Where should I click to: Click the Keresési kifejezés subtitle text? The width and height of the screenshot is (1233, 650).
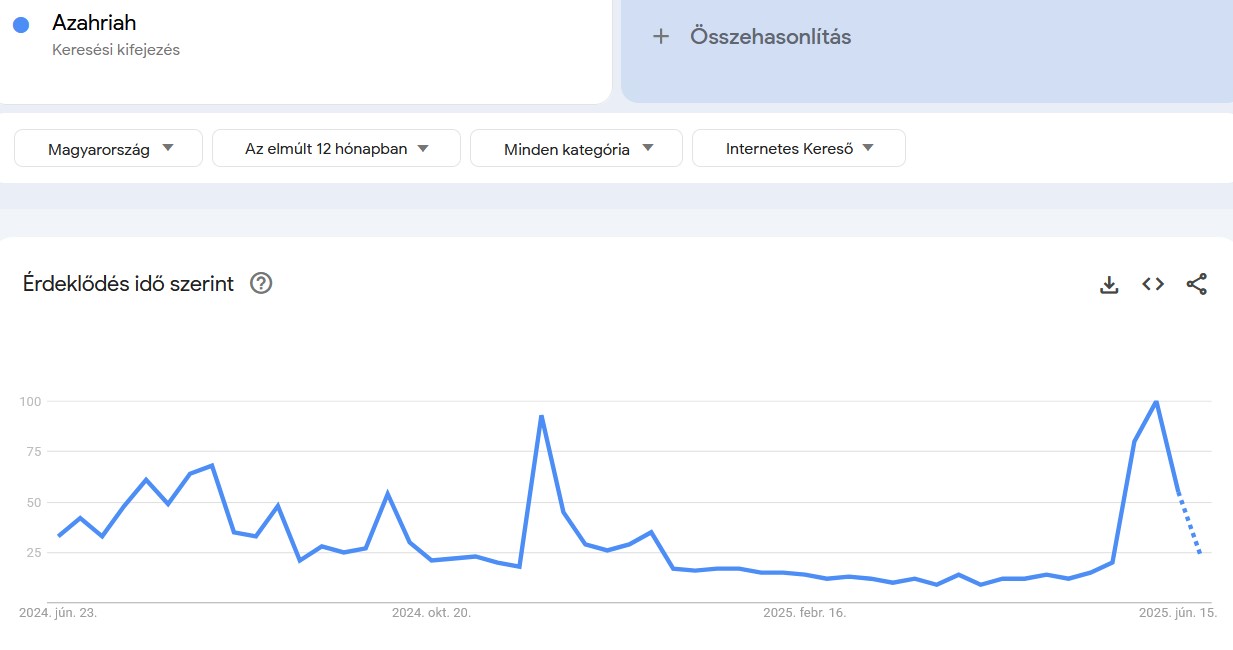click(x=116, y=49)
